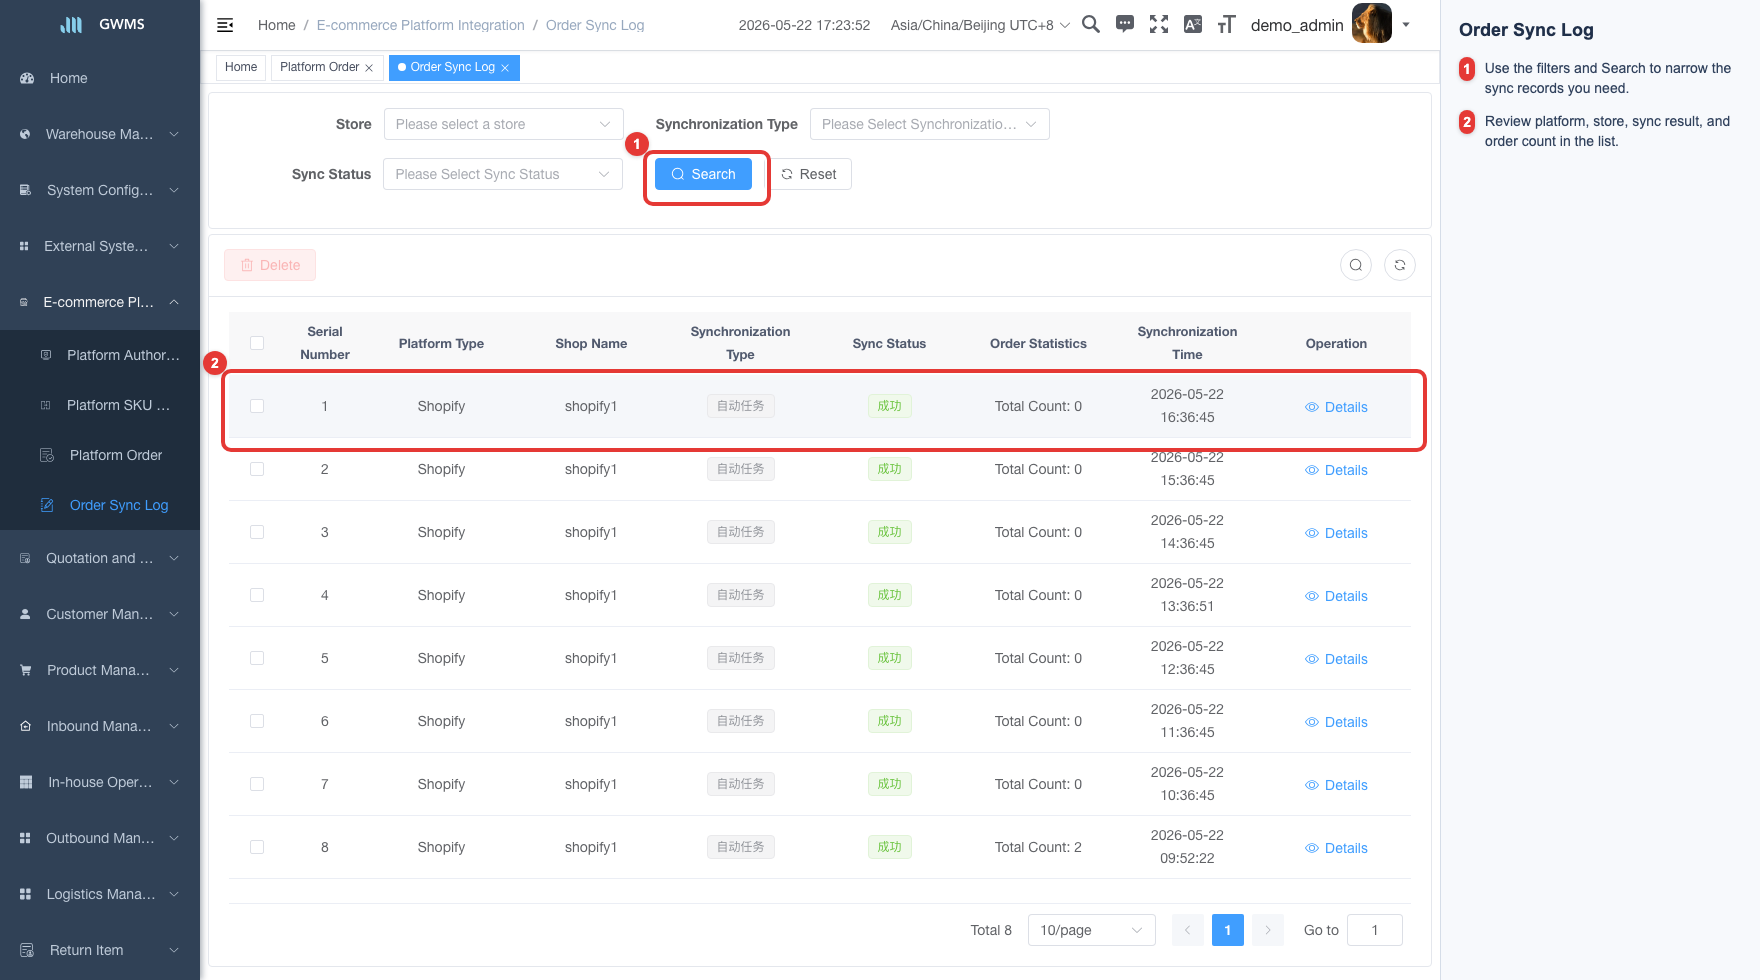Refresh the table with round refresh icon

tap(1400, 265)
